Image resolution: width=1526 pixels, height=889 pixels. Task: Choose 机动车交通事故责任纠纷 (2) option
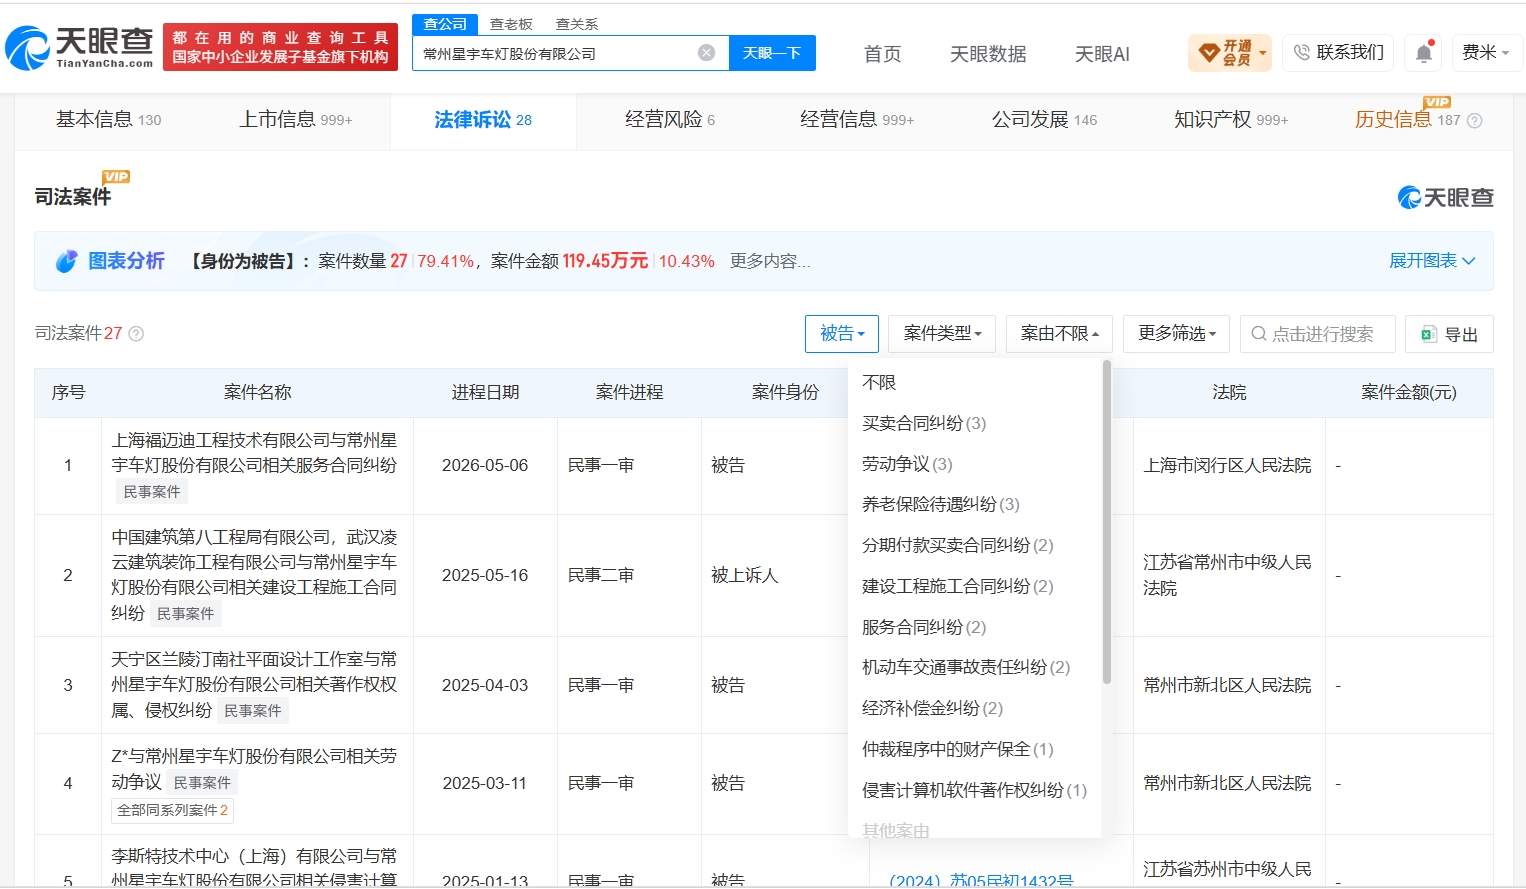(x=966, y=667)
